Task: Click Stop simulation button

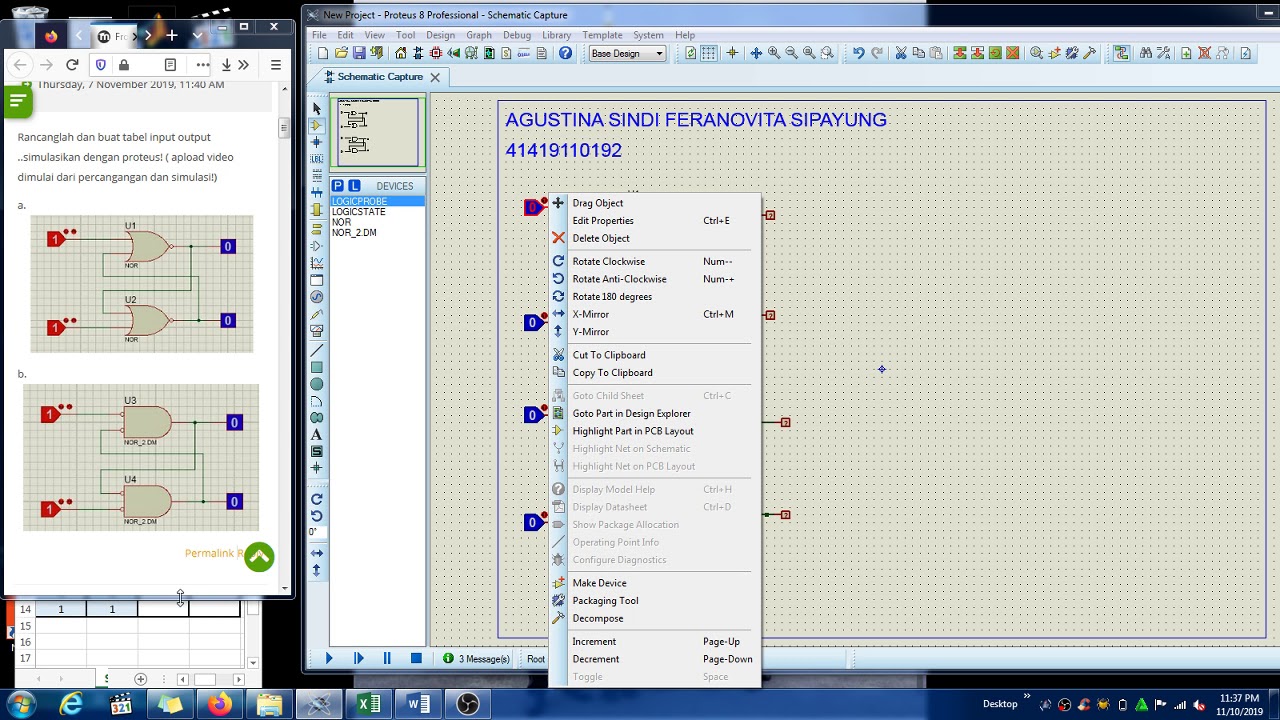Action: 416,658
